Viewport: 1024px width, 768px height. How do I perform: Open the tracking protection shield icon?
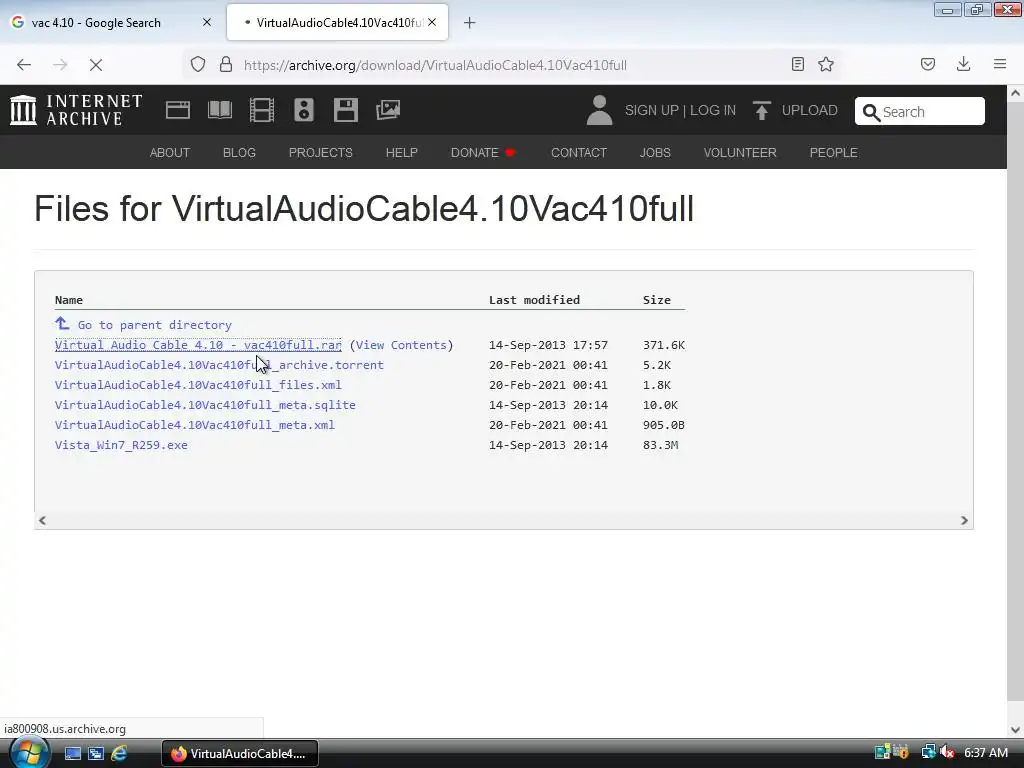[x=198, y=64]
